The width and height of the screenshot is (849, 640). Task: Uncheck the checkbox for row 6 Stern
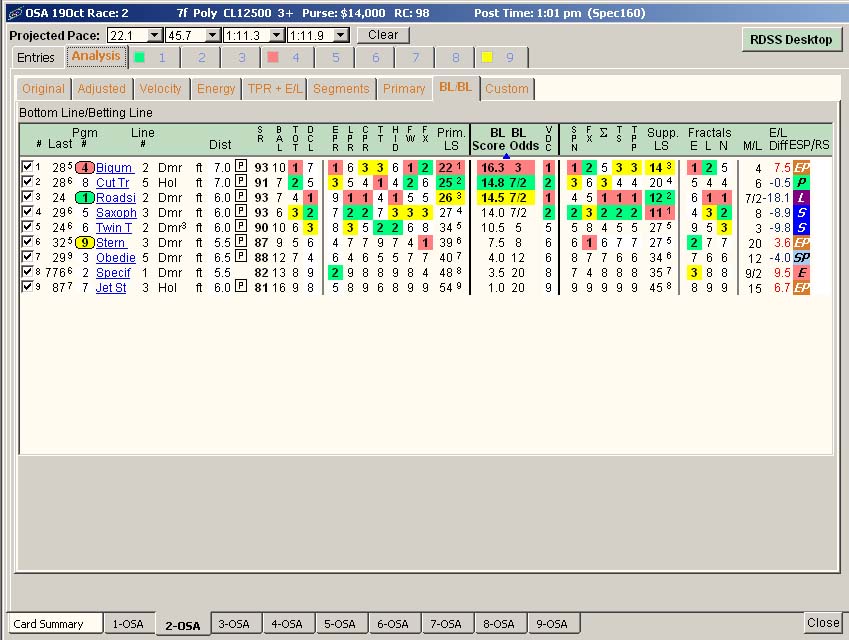click(27, 241)
